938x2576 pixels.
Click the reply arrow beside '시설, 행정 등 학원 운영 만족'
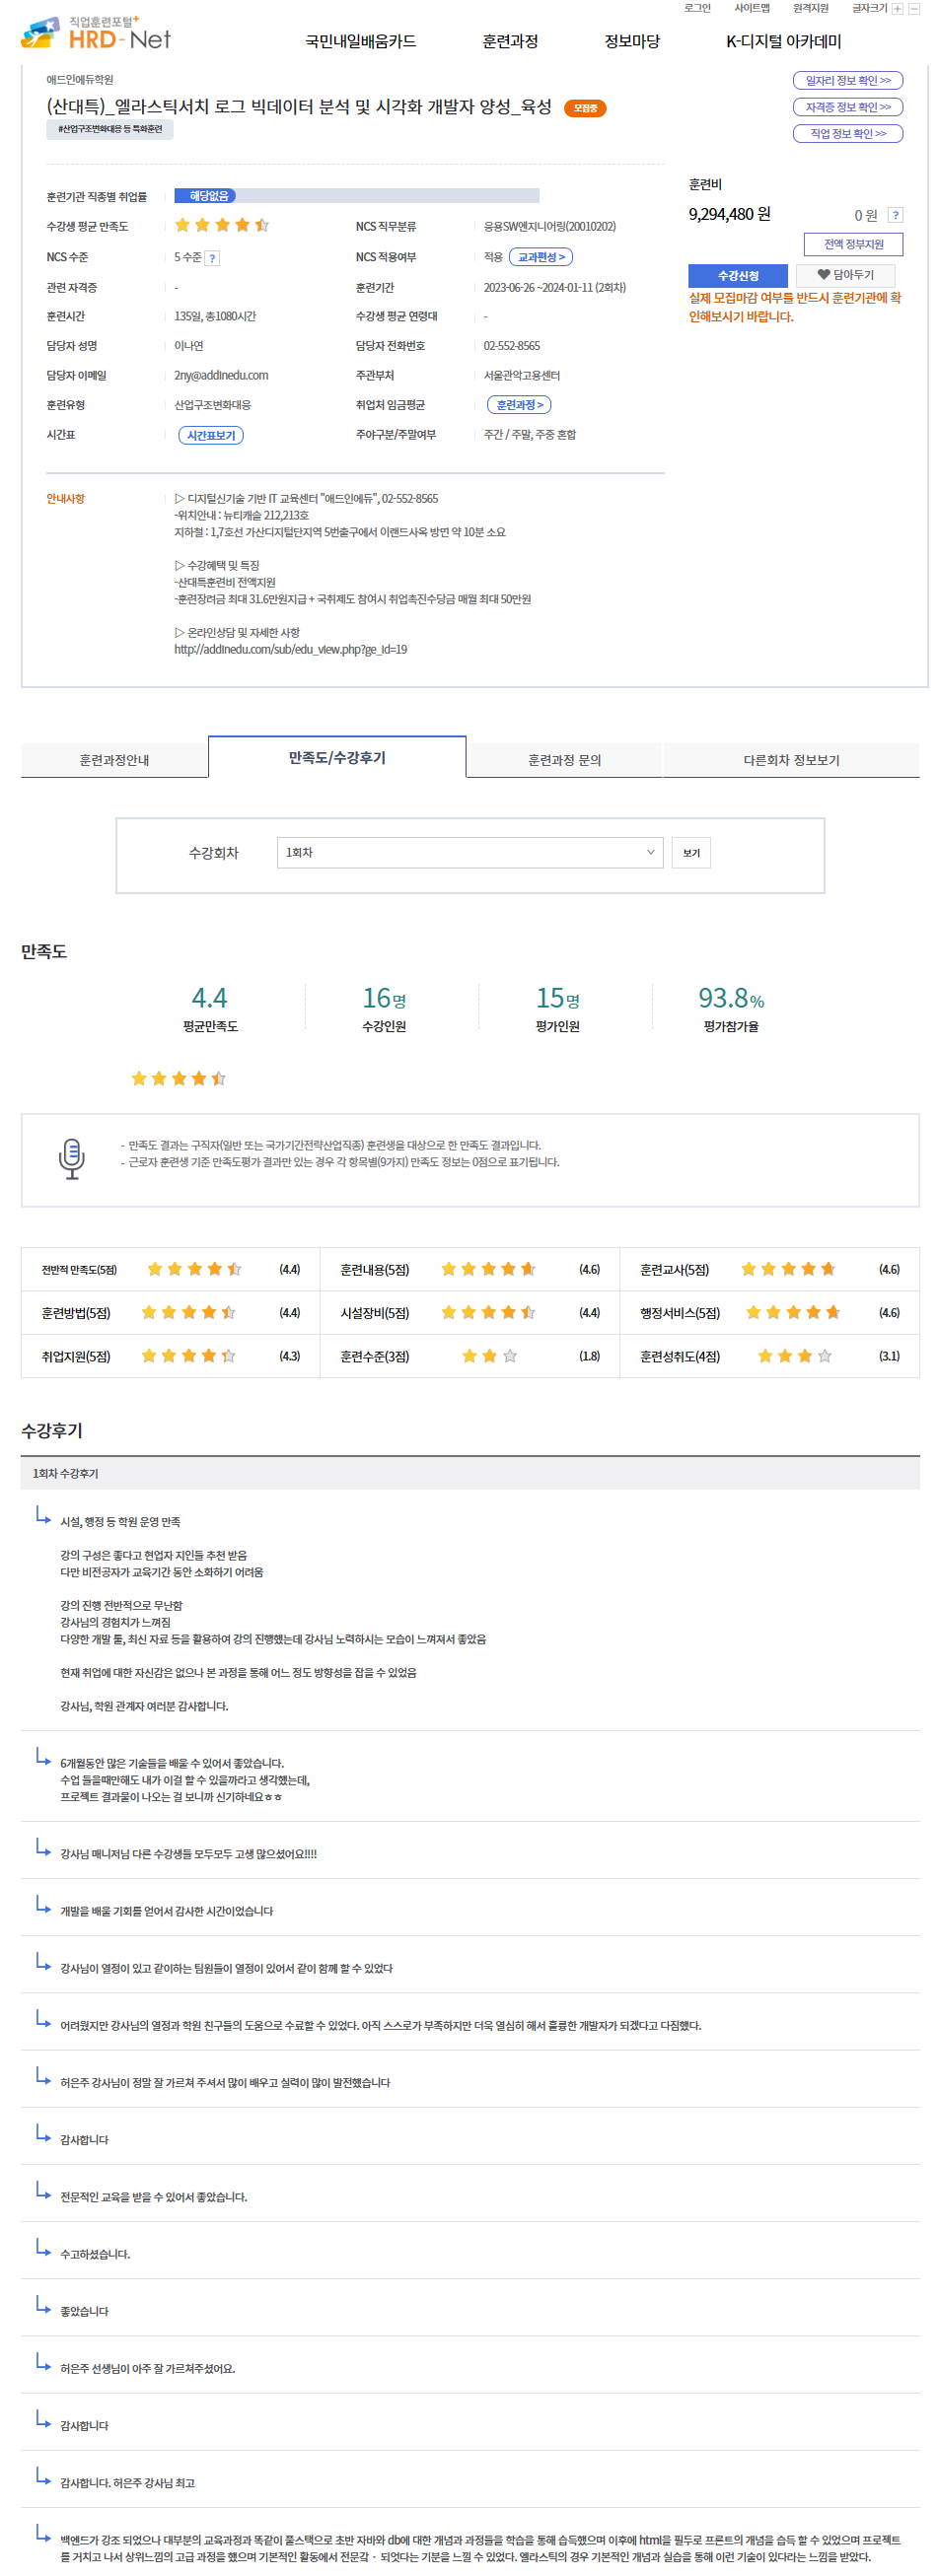coord(43,1515)
